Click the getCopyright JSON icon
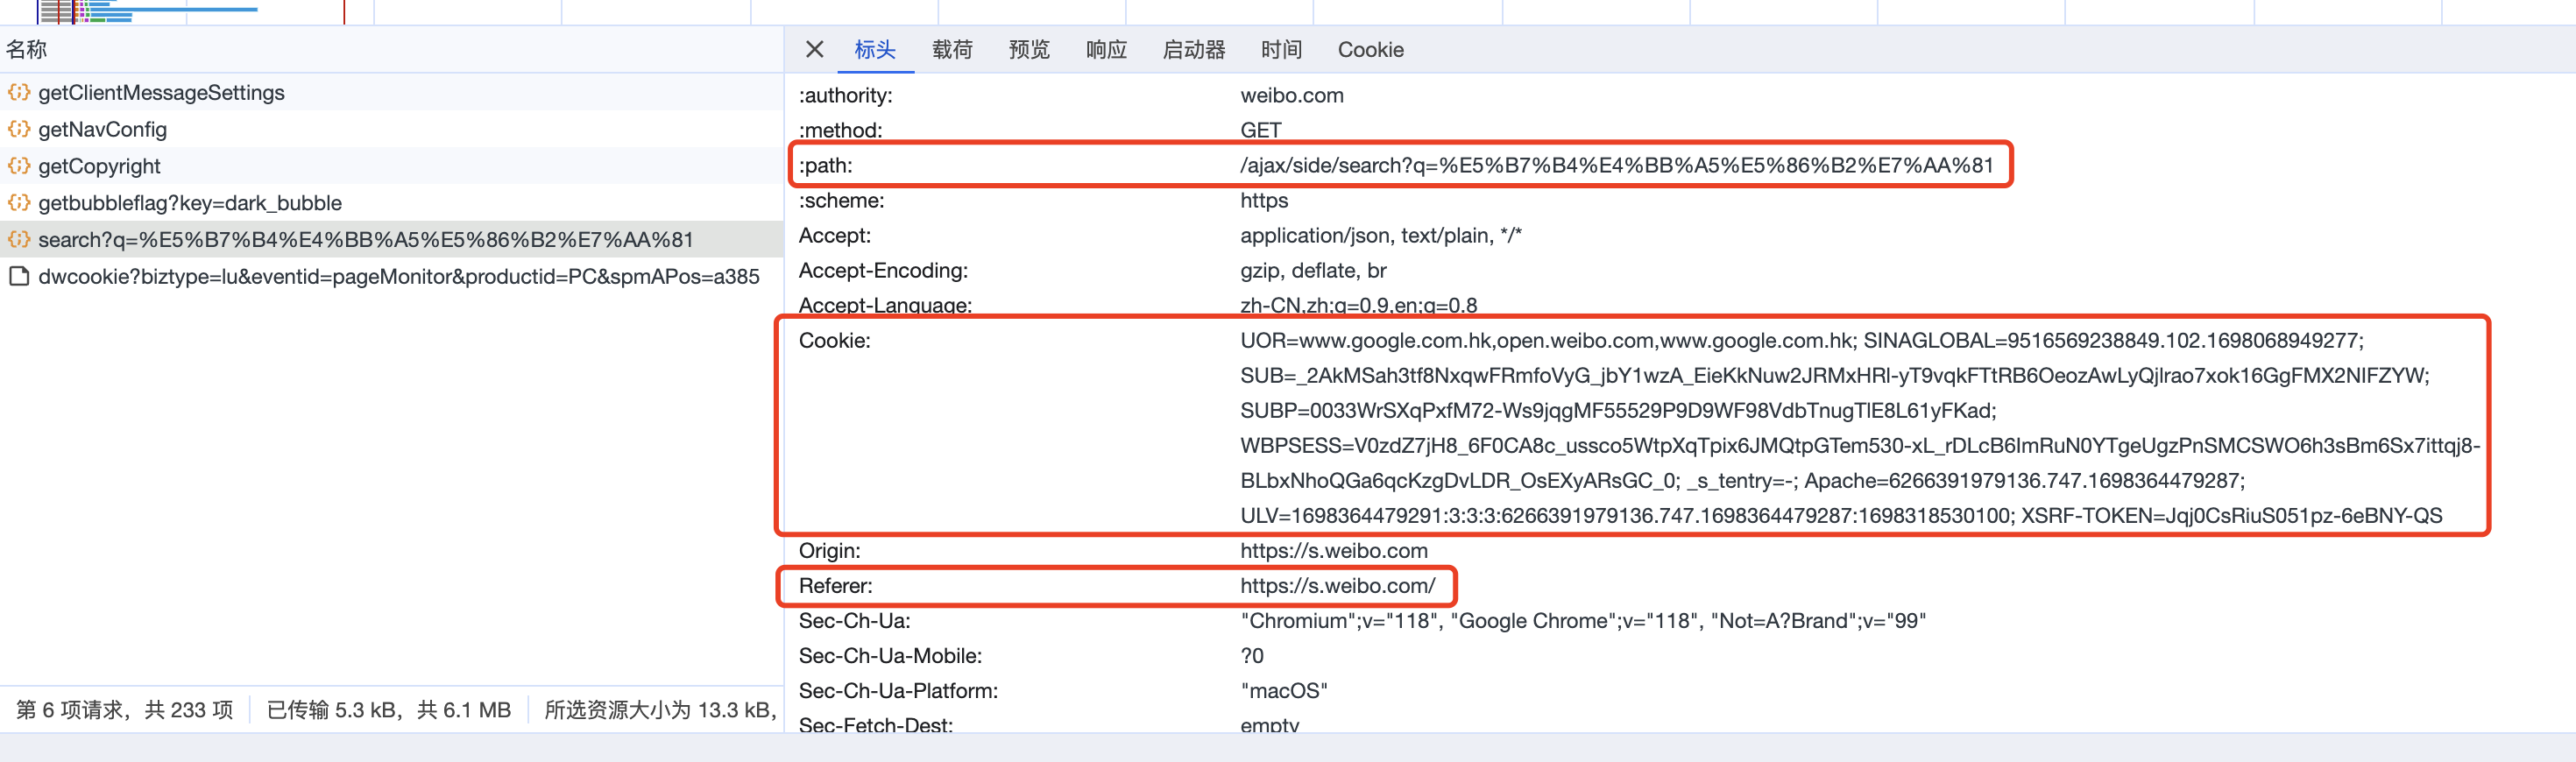This screenshot has width=2576, height=762. point(19,166)
